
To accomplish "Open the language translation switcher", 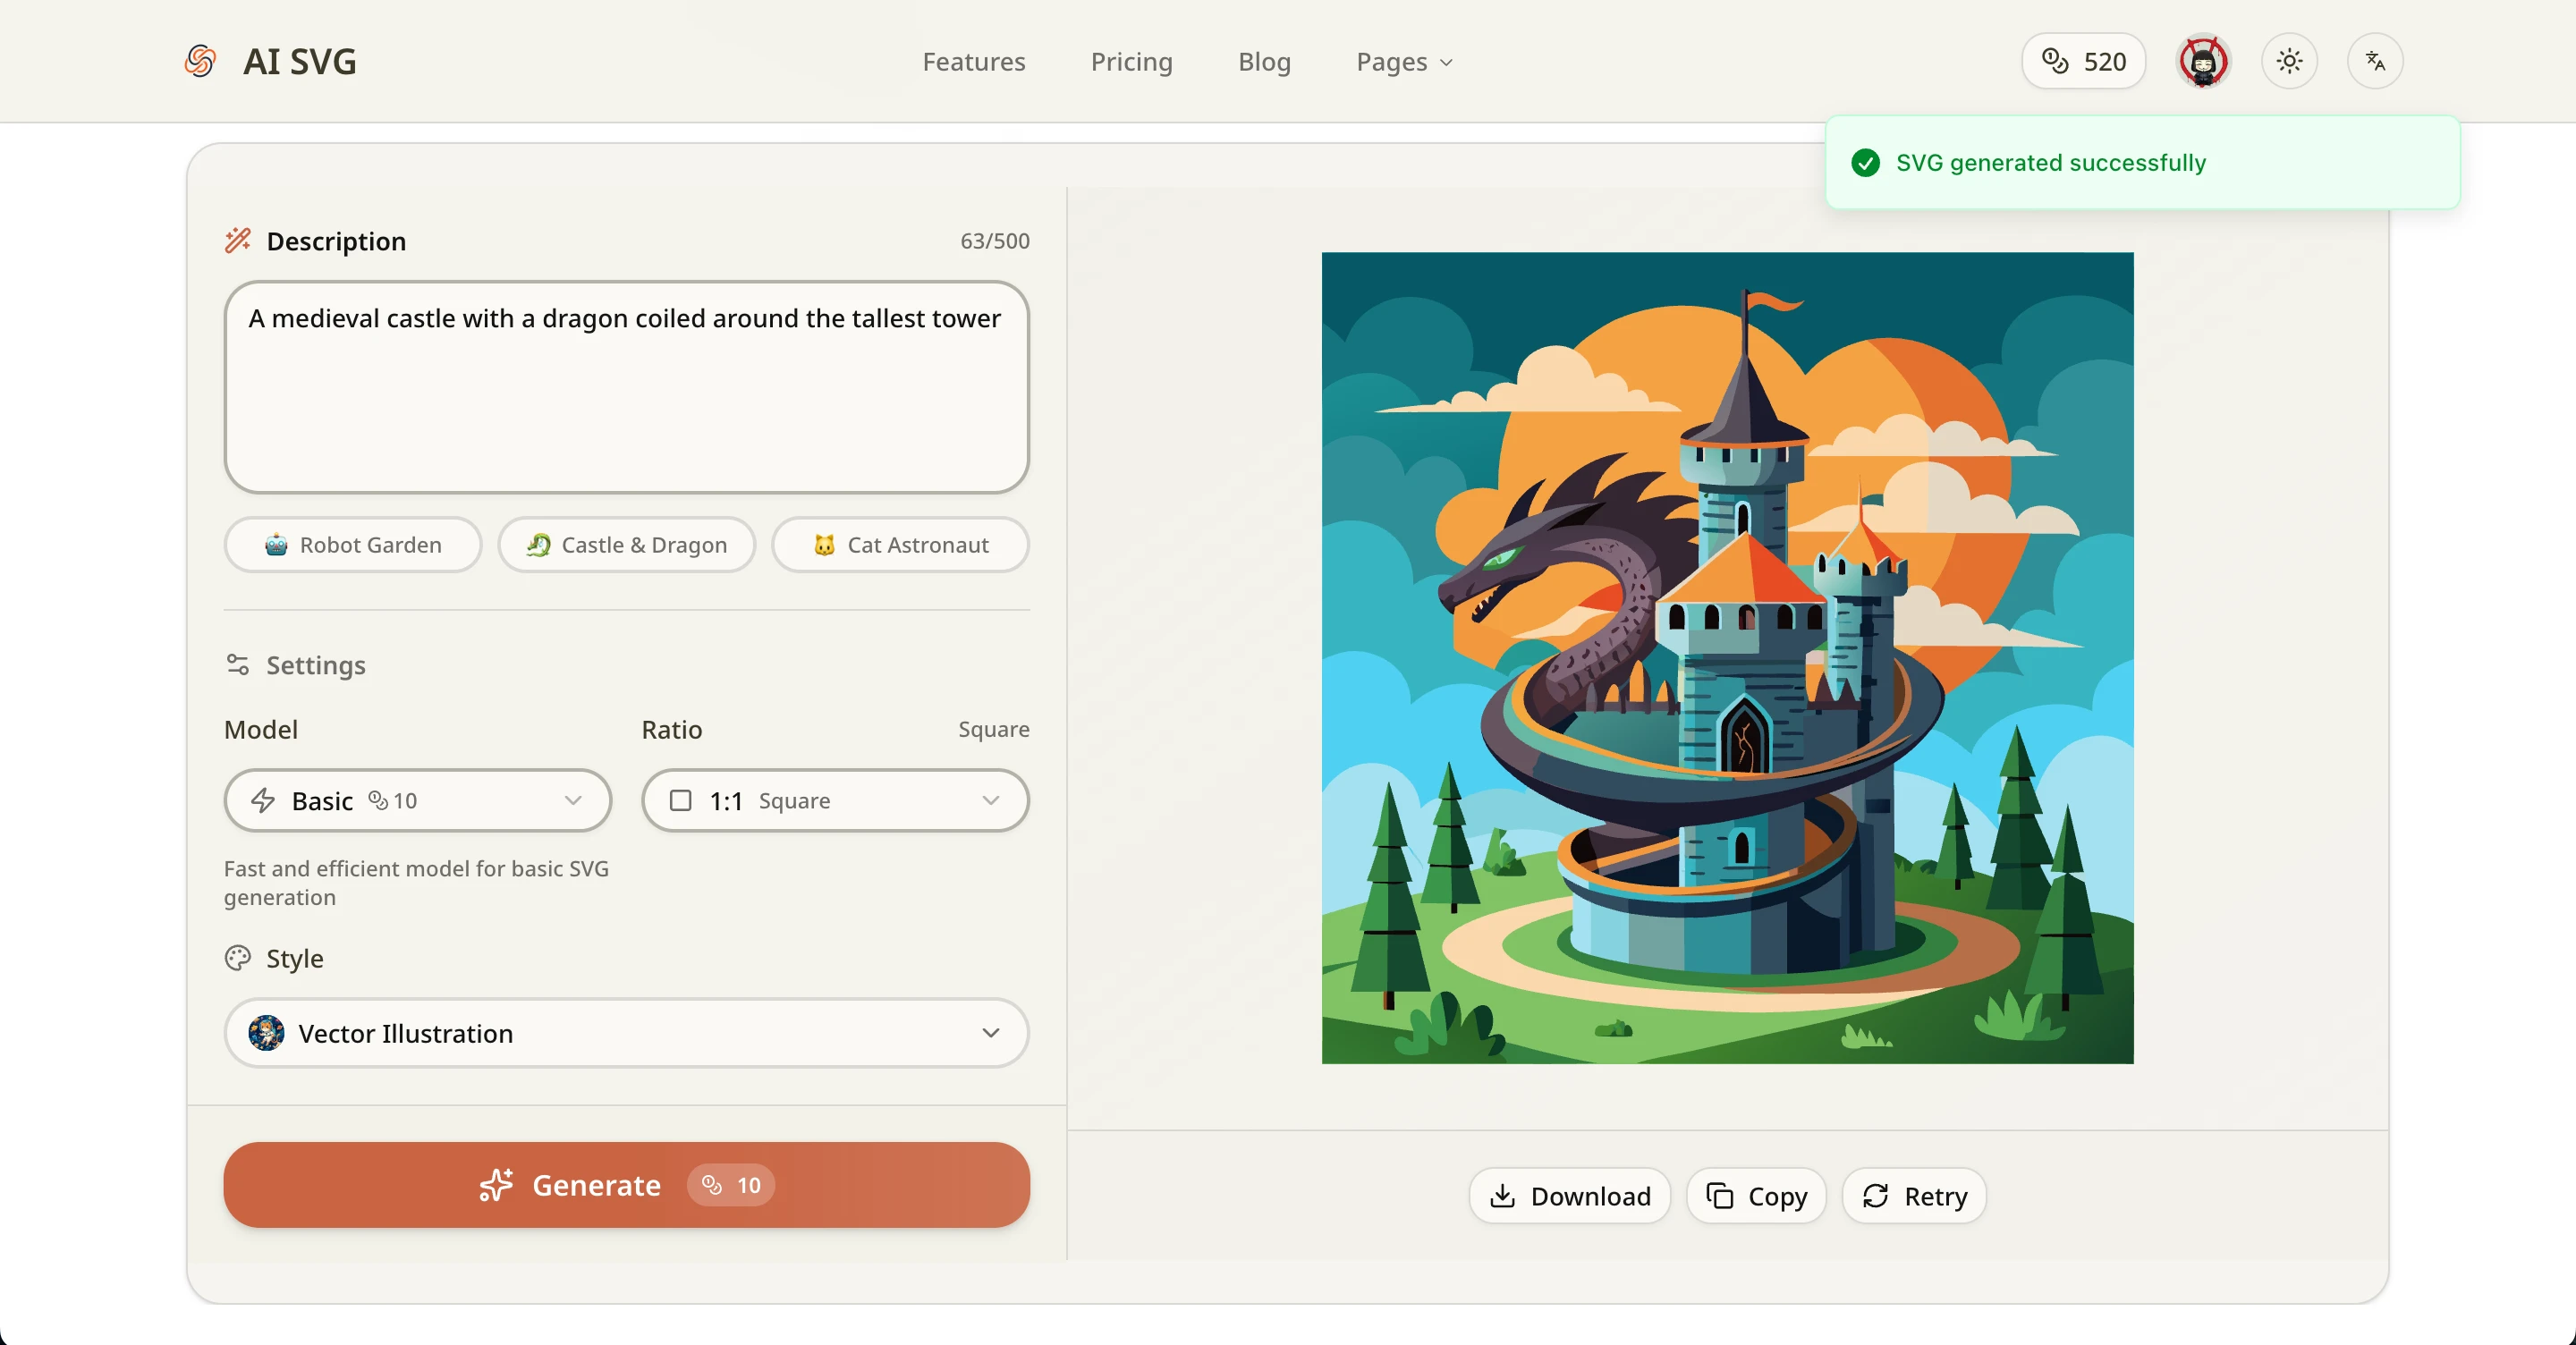I will (2375, 61).
